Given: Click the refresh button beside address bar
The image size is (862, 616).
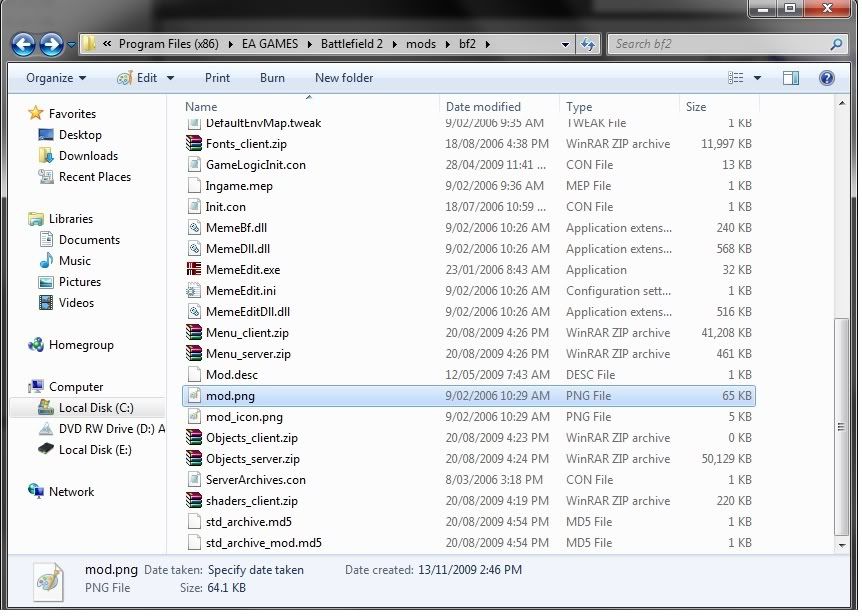Looking at the screenshot, I should [x=589, y=44].
